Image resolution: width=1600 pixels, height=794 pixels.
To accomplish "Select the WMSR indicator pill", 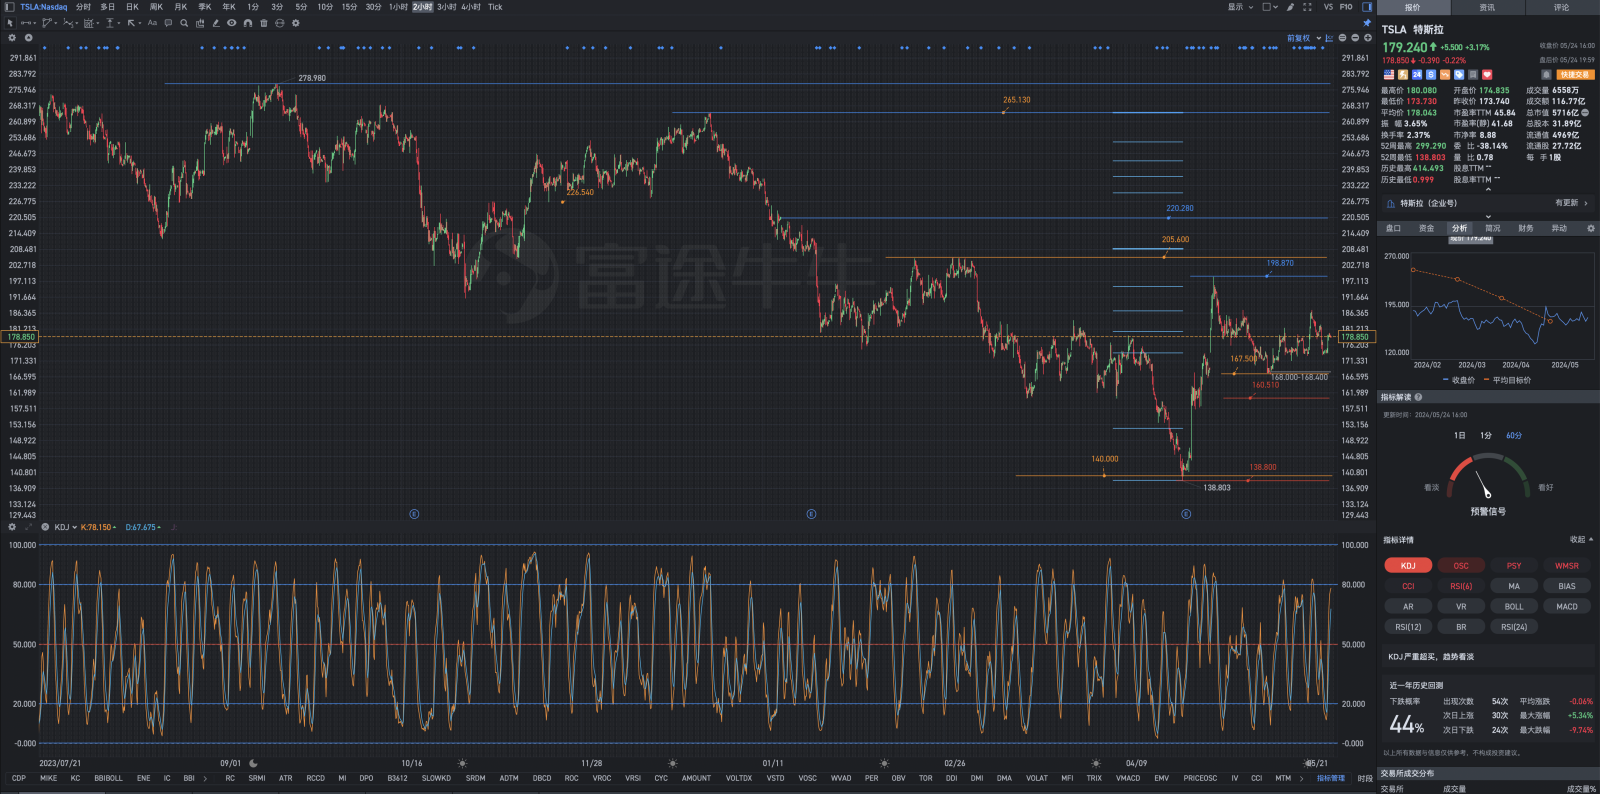I will 1567,566.
